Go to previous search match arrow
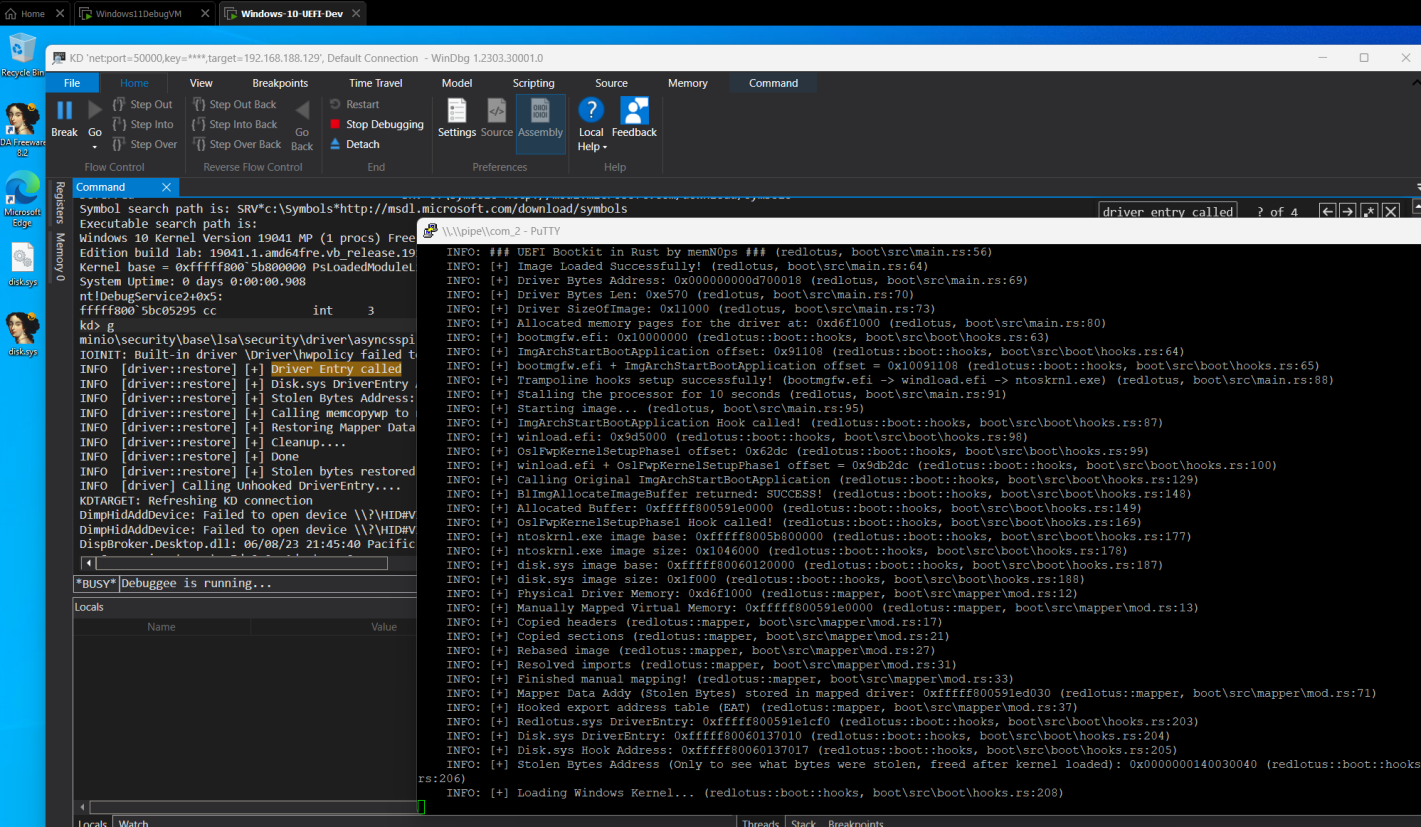1421x827 pixels. [x=1327, y=211]
